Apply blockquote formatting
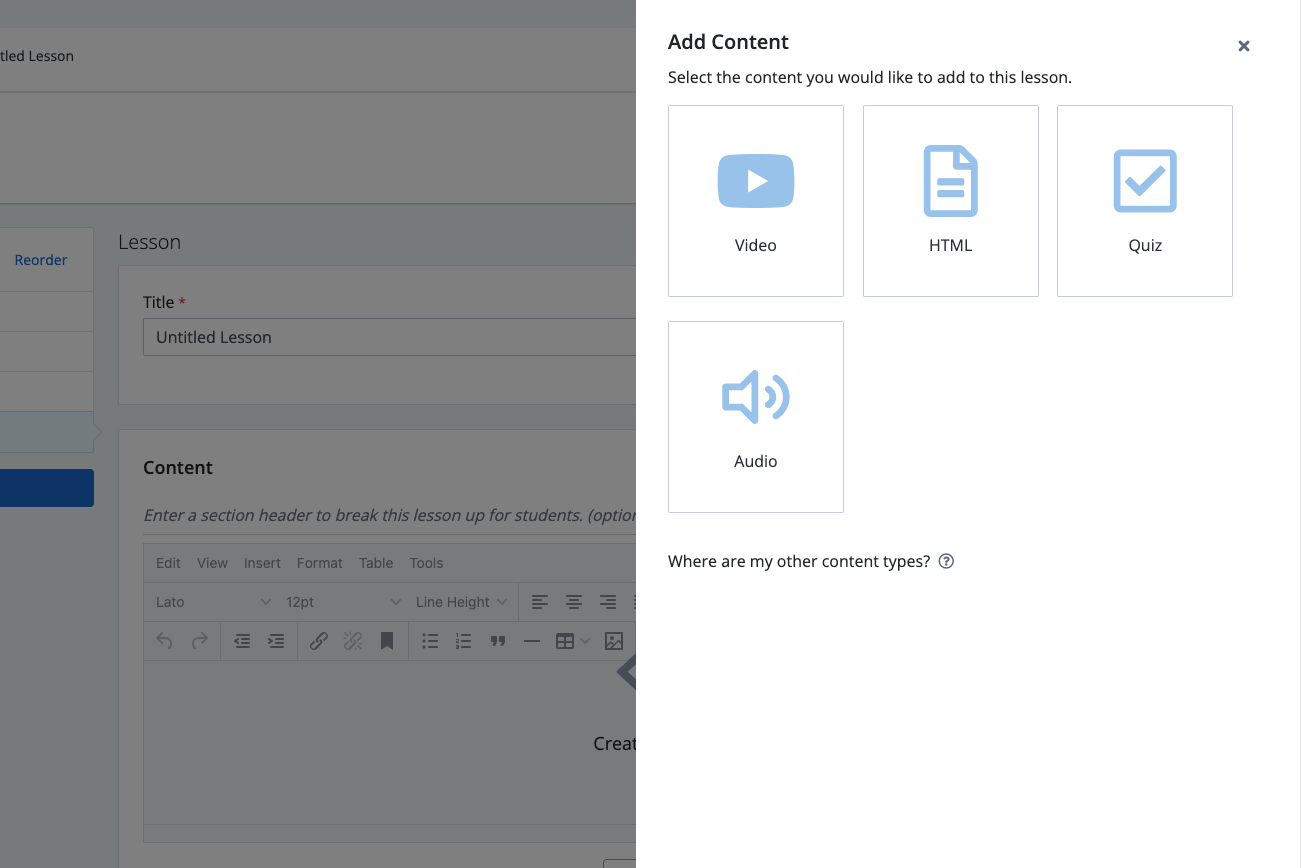 pos(497,641)
